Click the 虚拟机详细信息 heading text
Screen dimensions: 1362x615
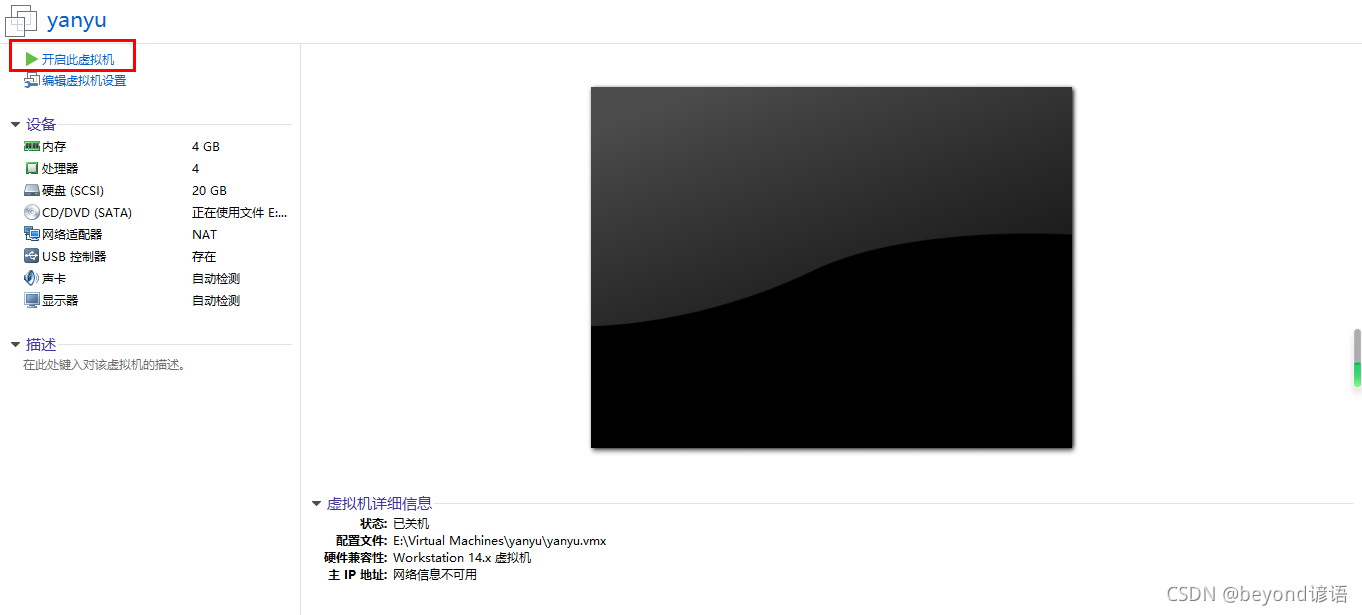(379, 503)
